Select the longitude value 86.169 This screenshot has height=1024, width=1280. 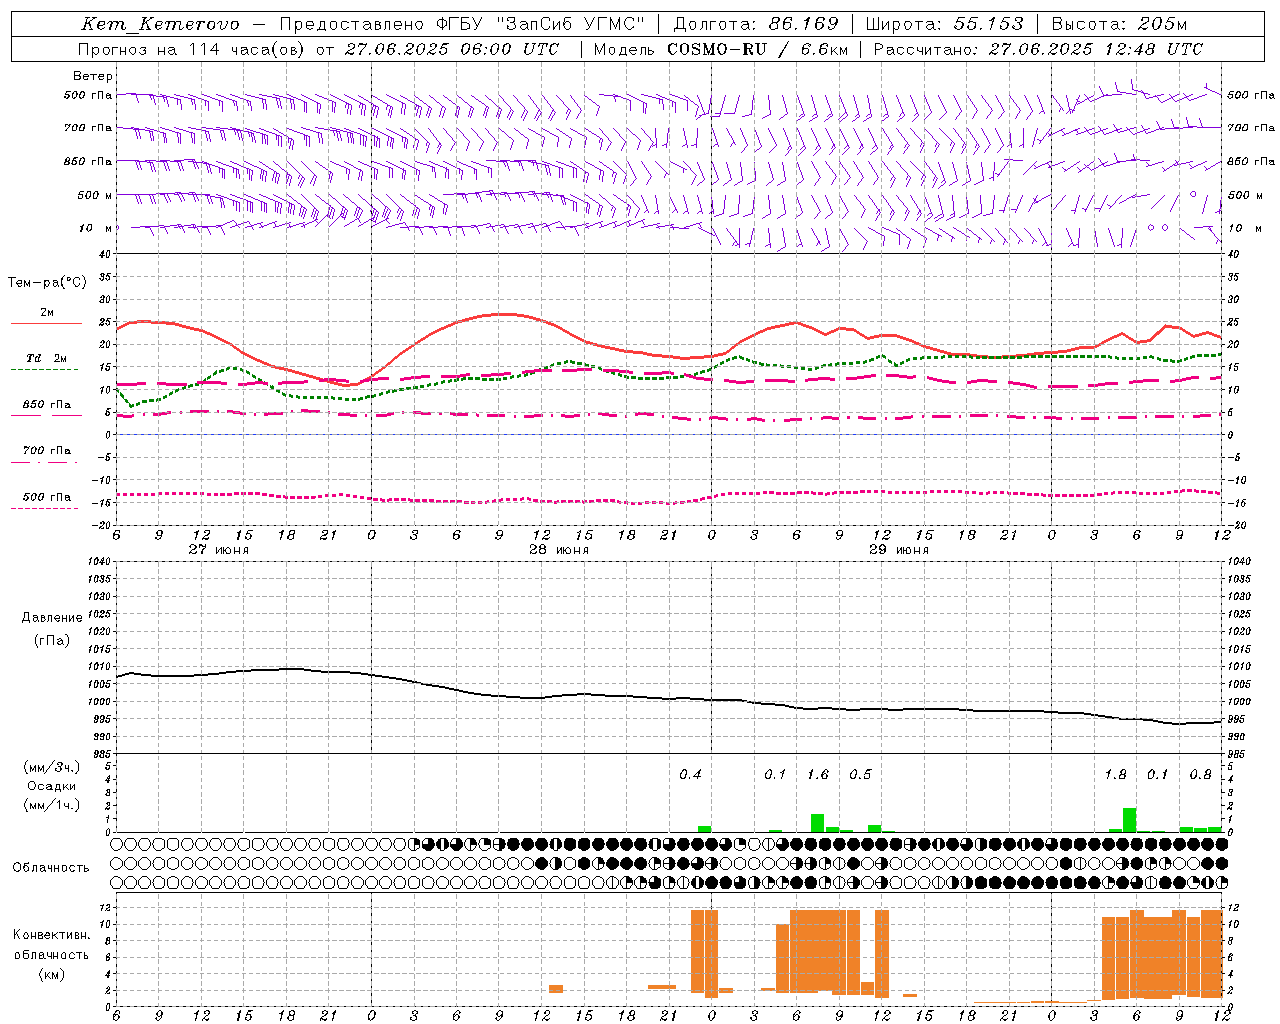(x=804, y=24)
